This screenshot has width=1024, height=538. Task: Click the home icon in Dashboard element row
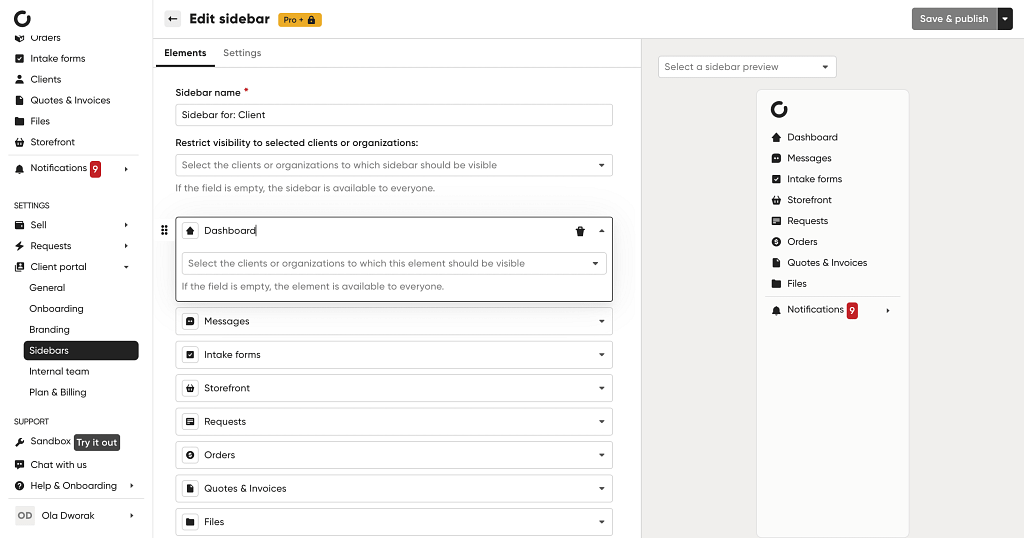pyautogui.click(x=190, y=230)
